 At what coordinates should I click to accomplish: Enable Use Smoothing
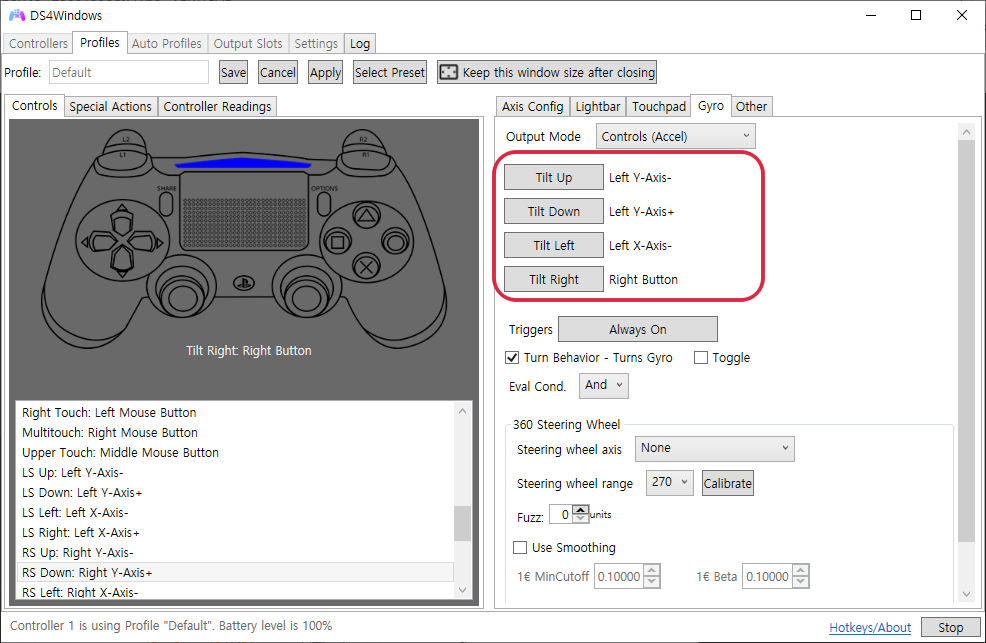point(520,547)
